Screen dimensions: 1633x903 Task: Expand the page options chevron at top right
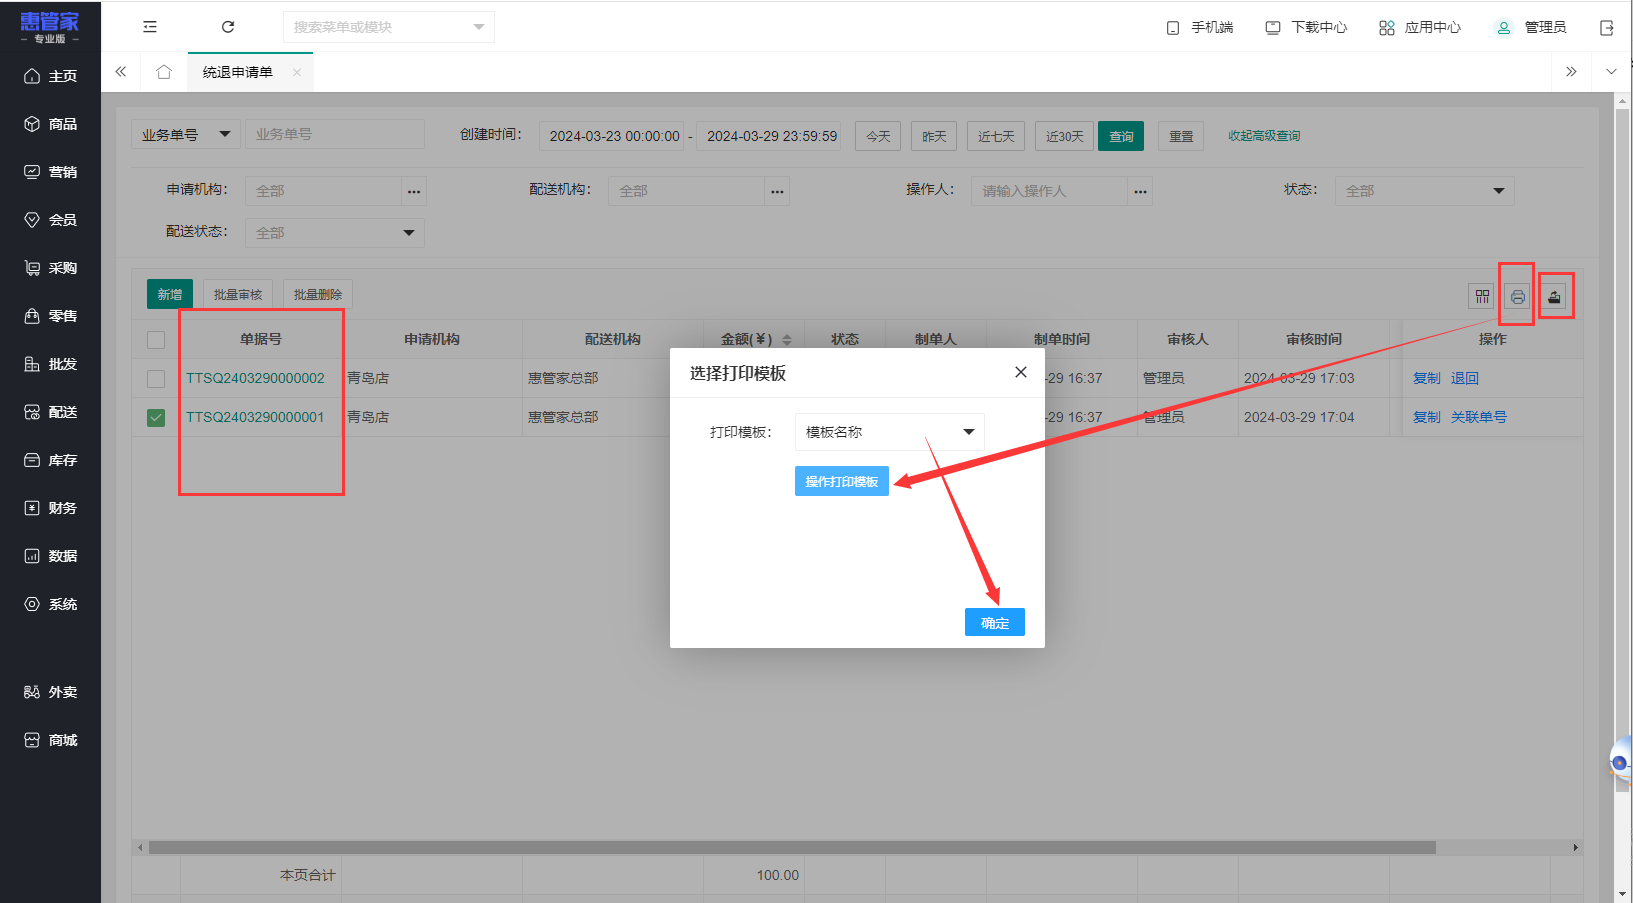pos(1611,72)
